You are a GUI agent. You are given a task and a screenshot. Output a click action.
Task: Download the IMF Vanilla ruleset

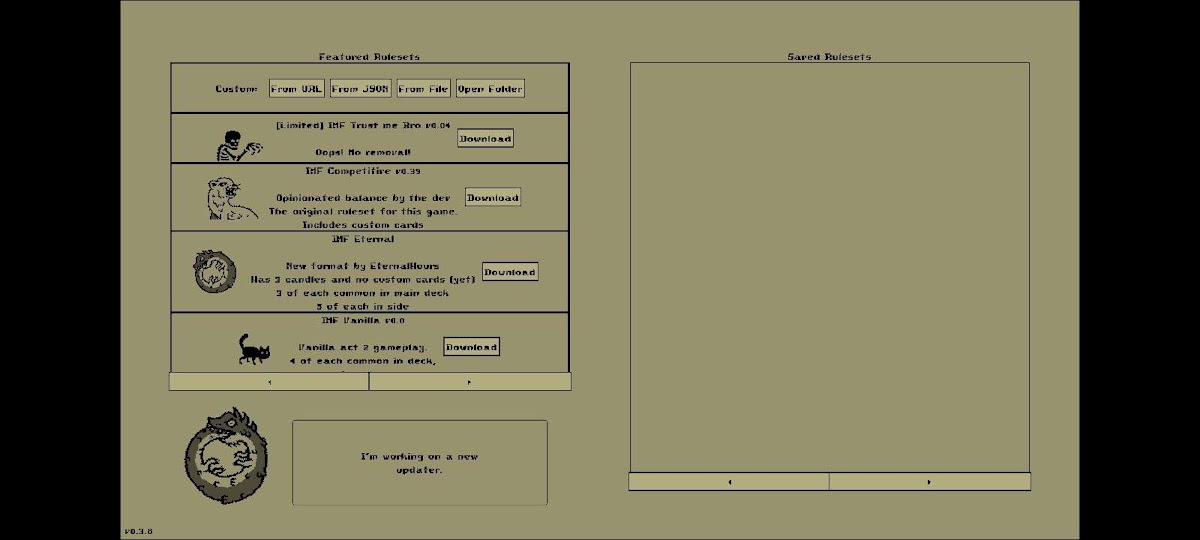pyautogui.click(x=471, y=347)
